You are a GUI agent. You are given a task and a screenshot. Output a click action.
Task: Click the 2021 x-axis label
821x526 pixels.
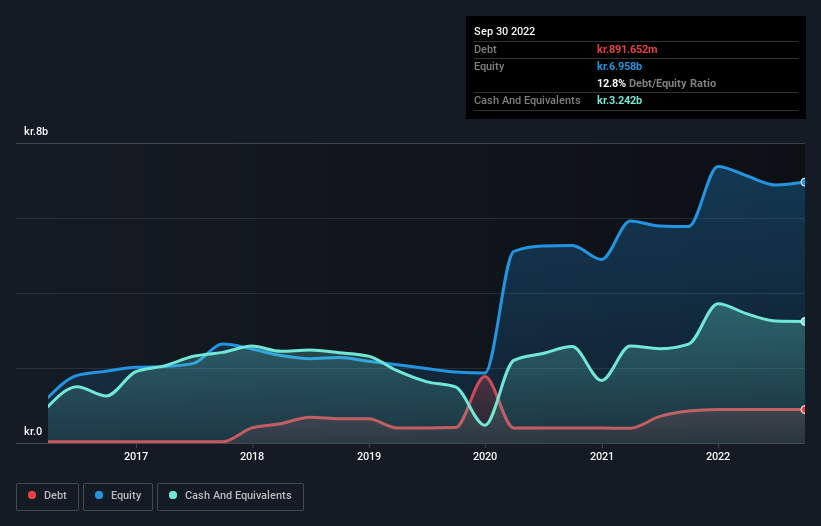pos(602,456)
